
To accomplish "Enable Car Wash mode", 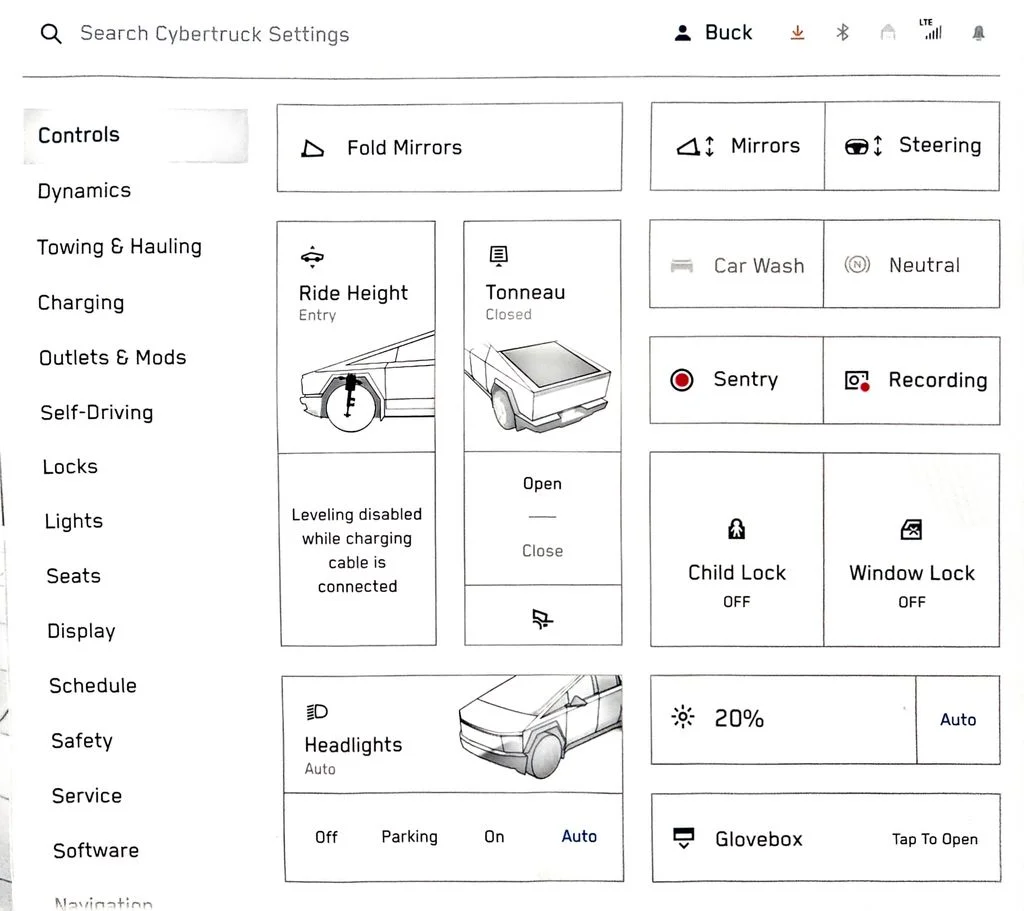I will (x=737, y=264).
